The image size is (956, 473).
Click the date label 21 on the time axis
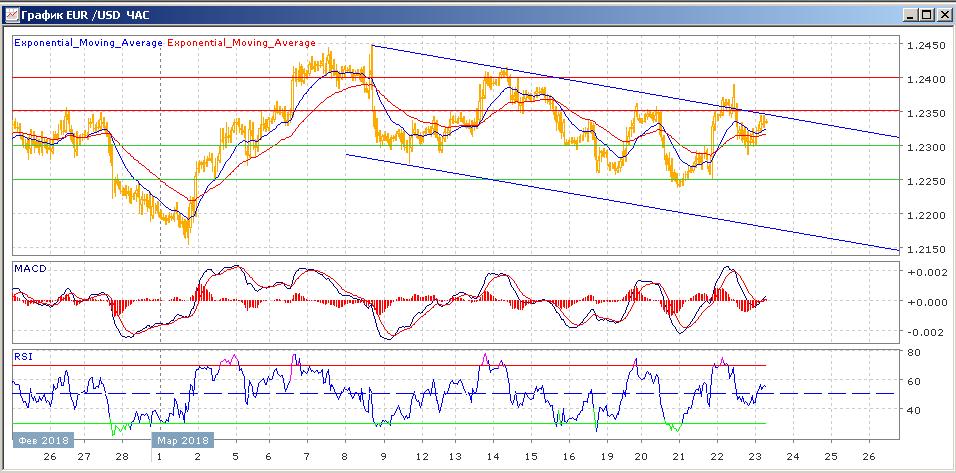[679, 457]
